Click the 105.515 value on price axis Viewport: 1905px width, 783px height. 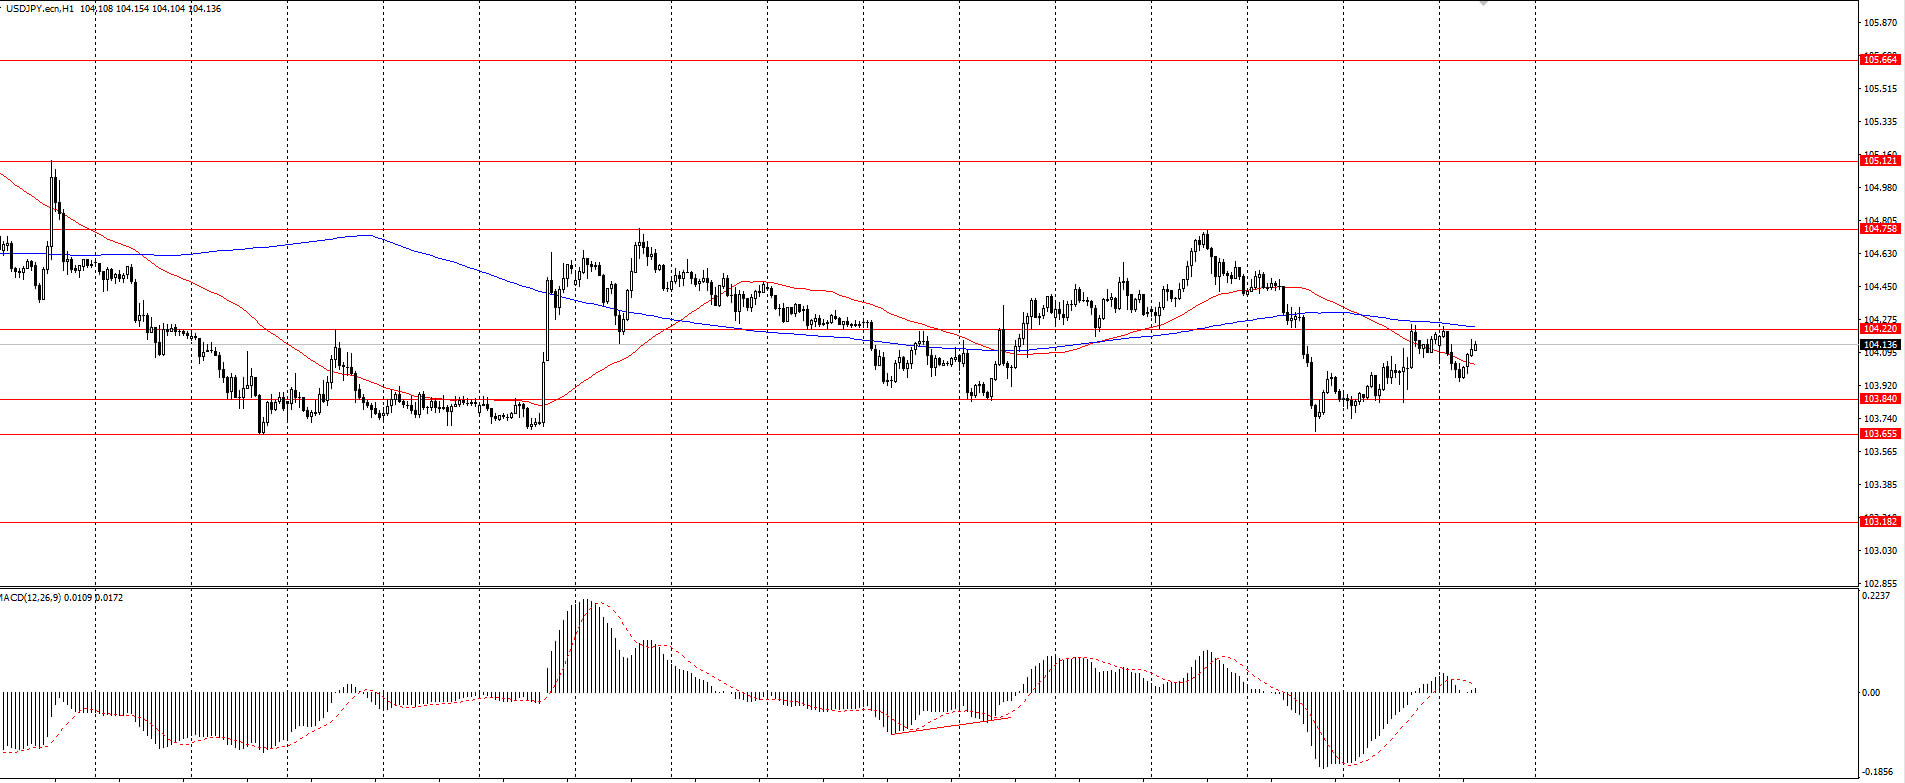(1880, 89)
